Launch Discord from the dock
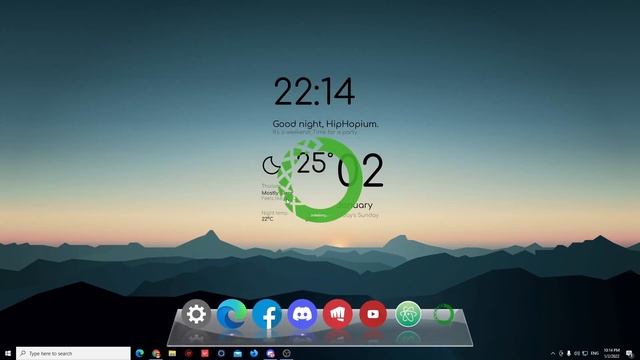 tap(302, 314)
